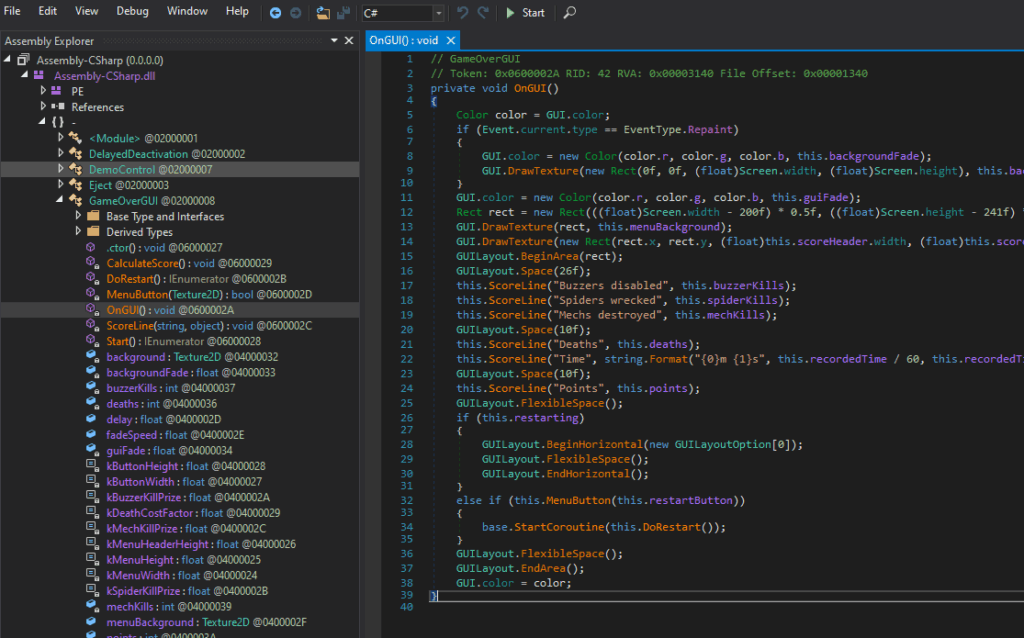Viewport: 1024px width, 638px height.
Task: Click the Navigate Forward arrow icon
Action: (295, 13)
